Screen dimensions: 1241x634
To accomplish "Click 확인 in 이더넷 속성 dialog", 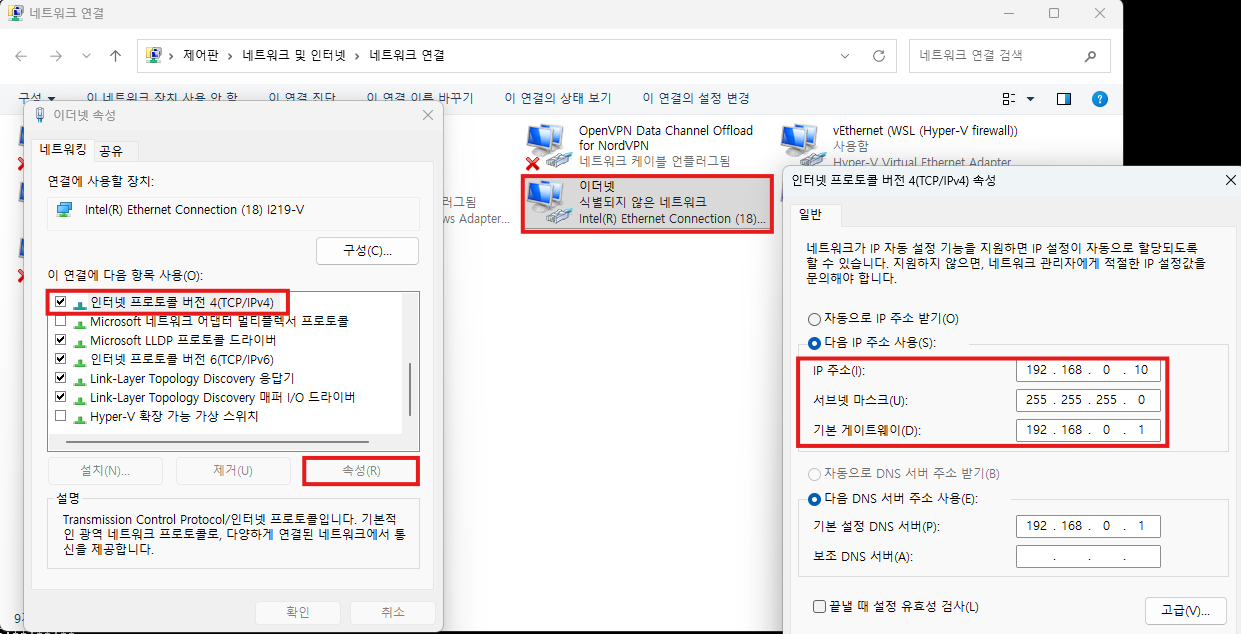I will [297, 612].
